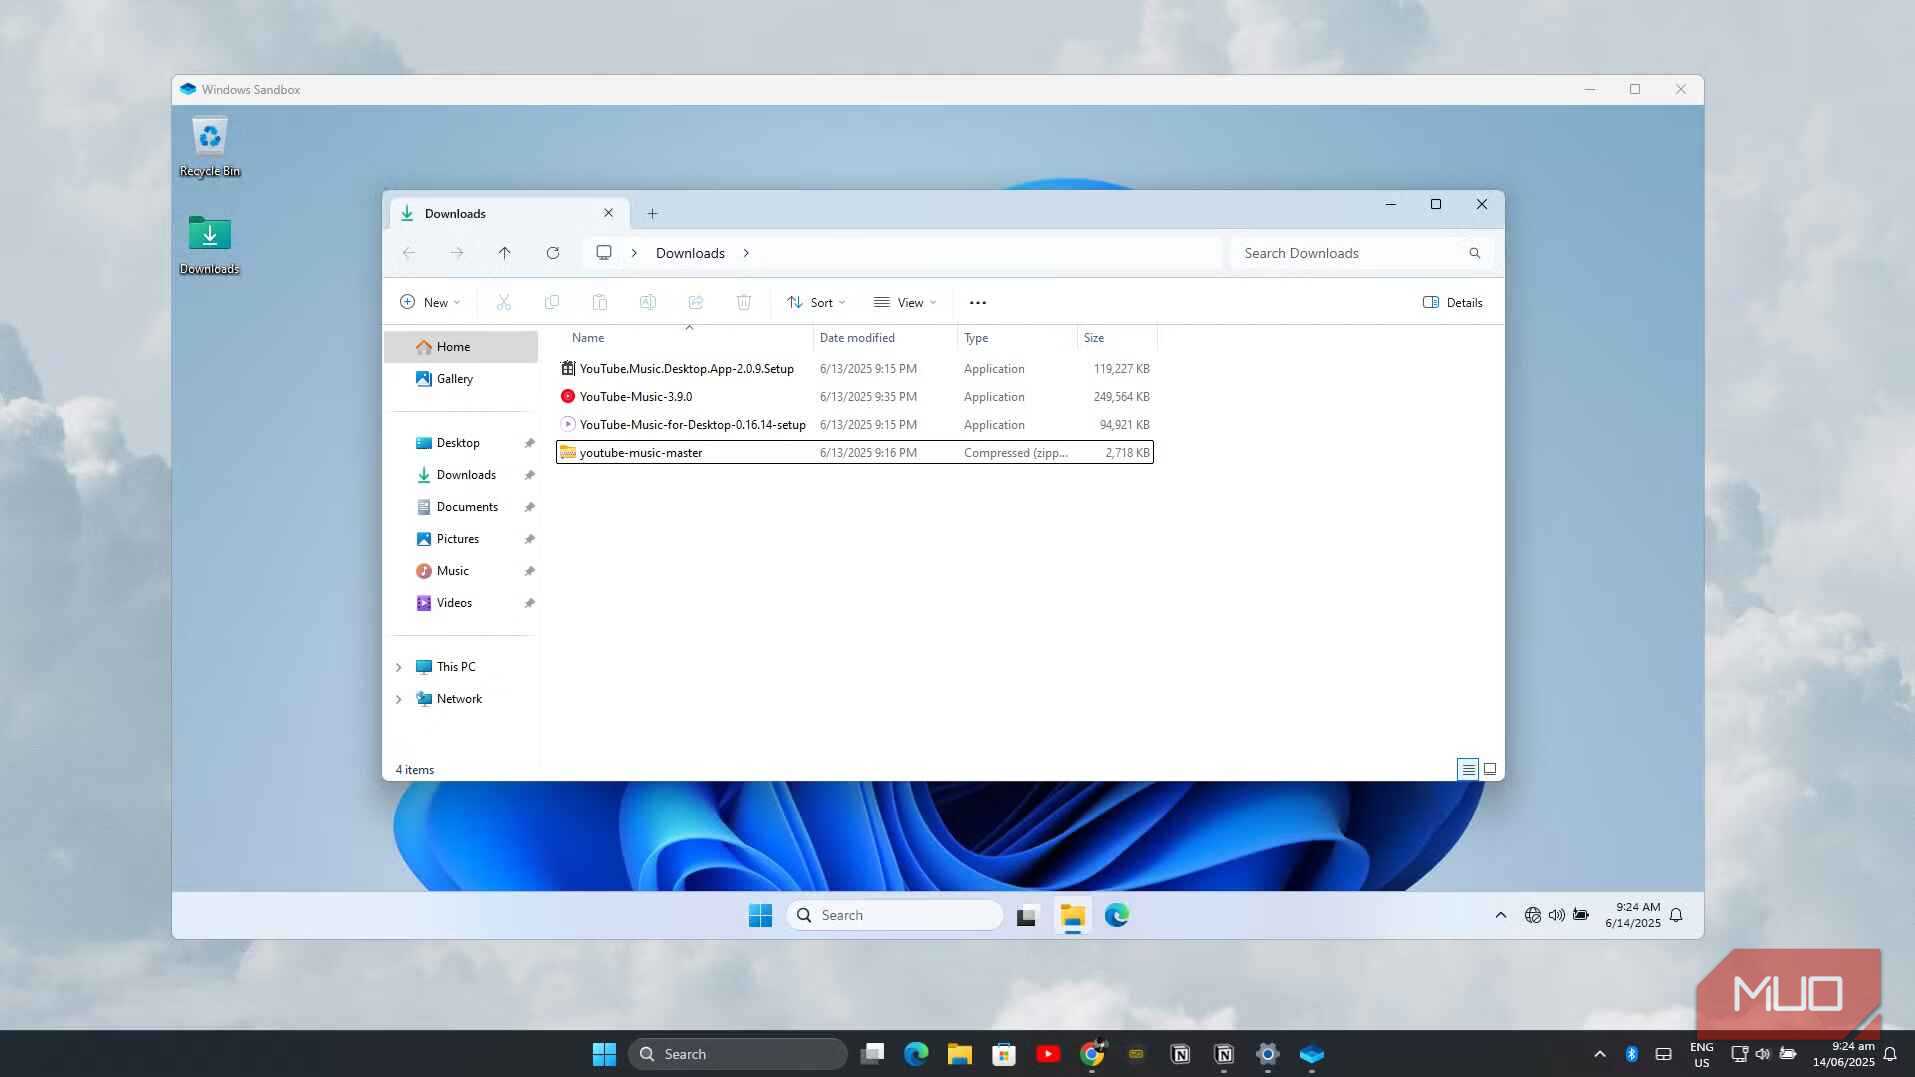This screenshot has width=1915, height=1077.
Task: Select YouTube-Music-3.9.0 file
Action: (x=855, y=397)
